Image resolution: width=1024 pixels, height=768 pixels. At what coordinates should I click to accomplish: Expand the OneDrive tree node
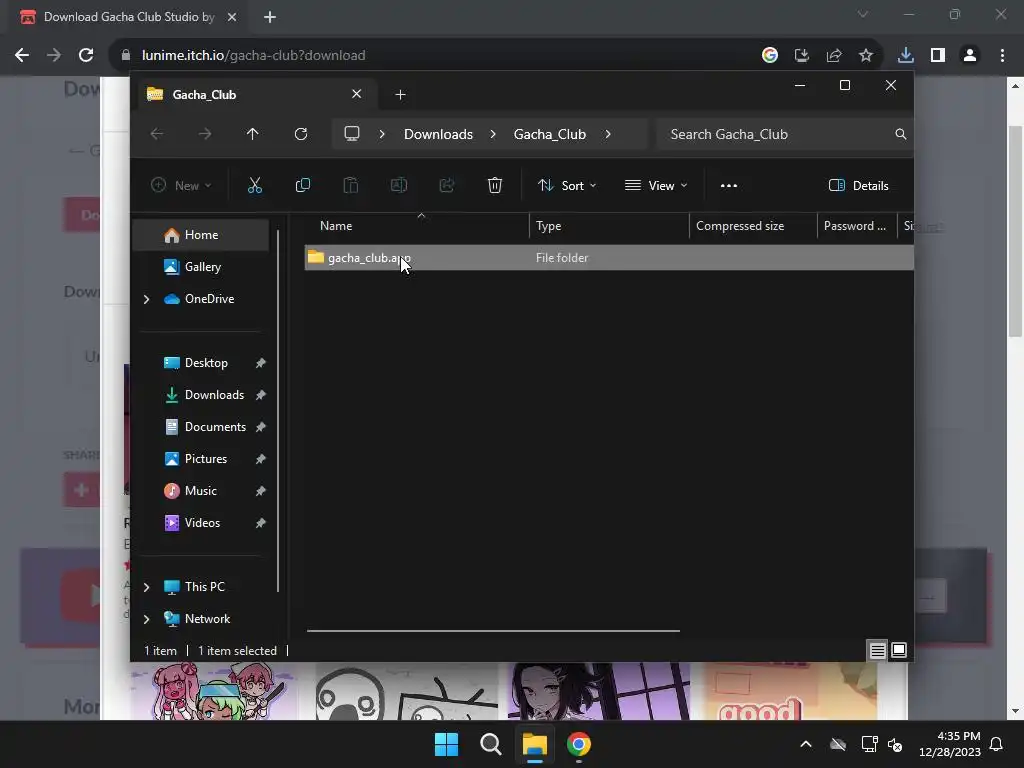[x=146, y=299]
